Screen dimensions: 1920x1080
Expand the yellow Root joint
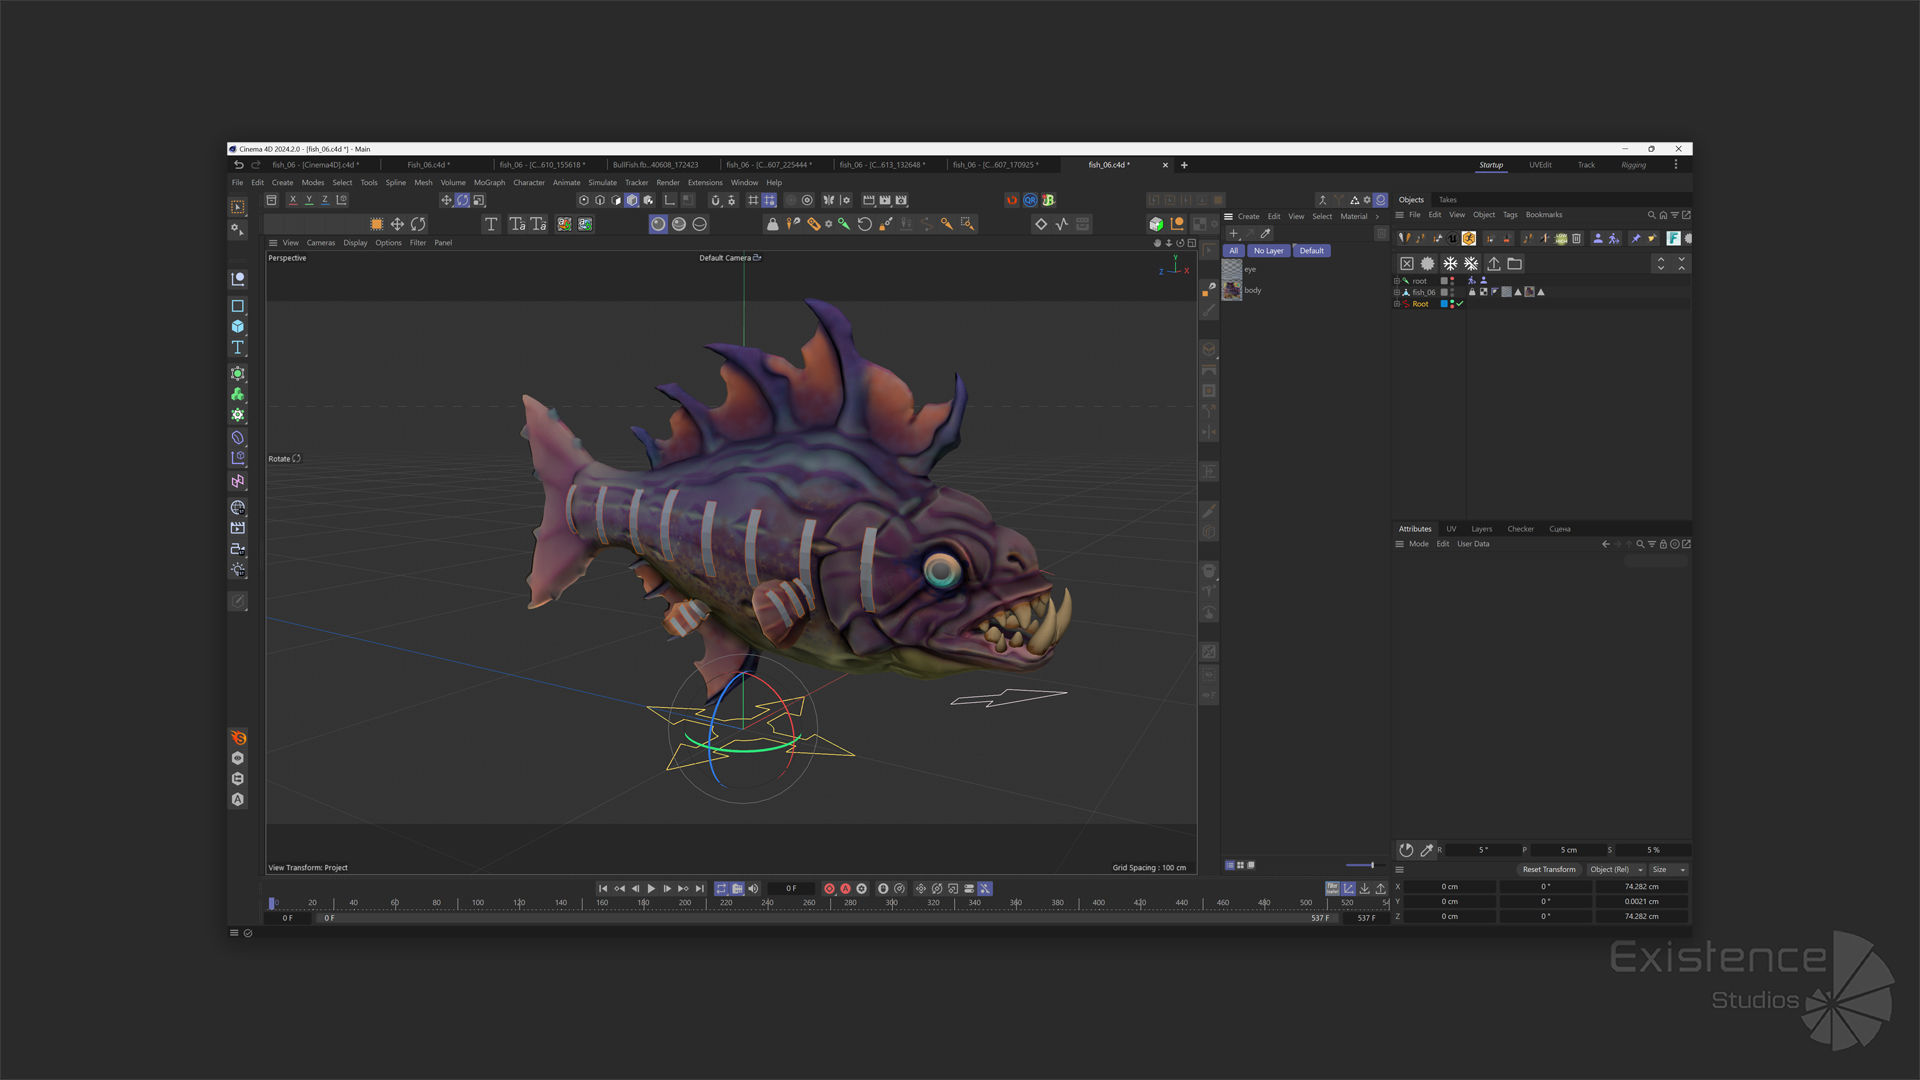(x=1396, y=304)
